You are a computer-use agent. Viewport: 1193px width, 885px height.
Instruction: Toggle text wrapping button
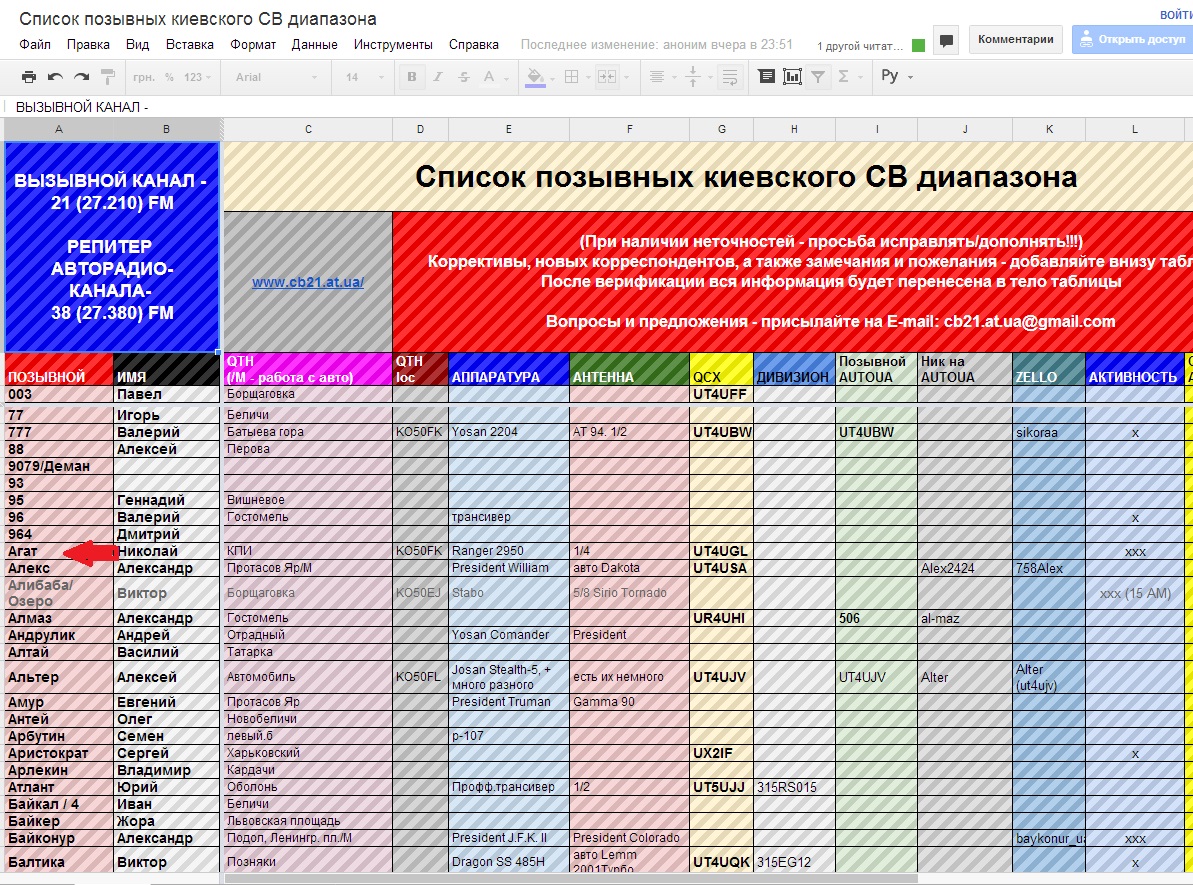(x=729, y=77)
